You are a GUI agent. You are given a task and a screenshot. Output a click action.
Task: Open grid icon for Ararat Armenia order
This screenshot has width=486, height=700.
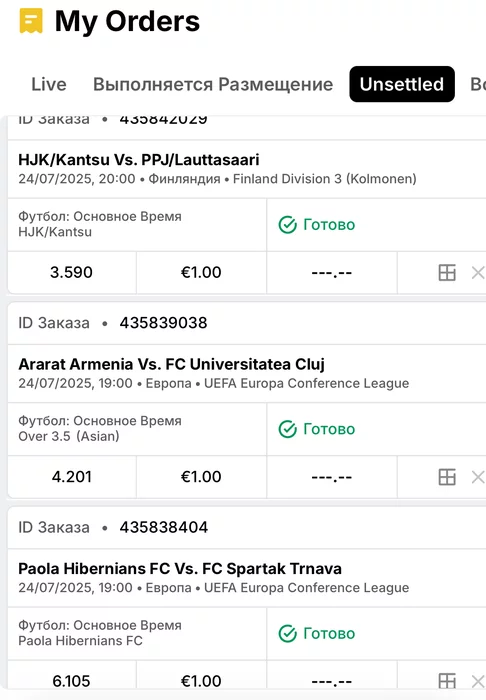[447, 477]
